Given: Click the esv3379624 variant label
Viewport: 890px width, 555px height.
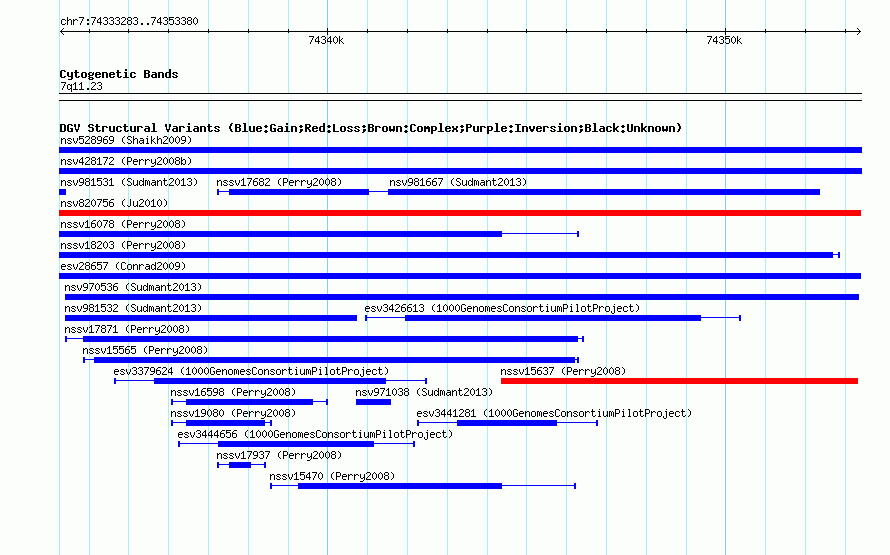Looking at the screenshot, I should click(251, 371).
